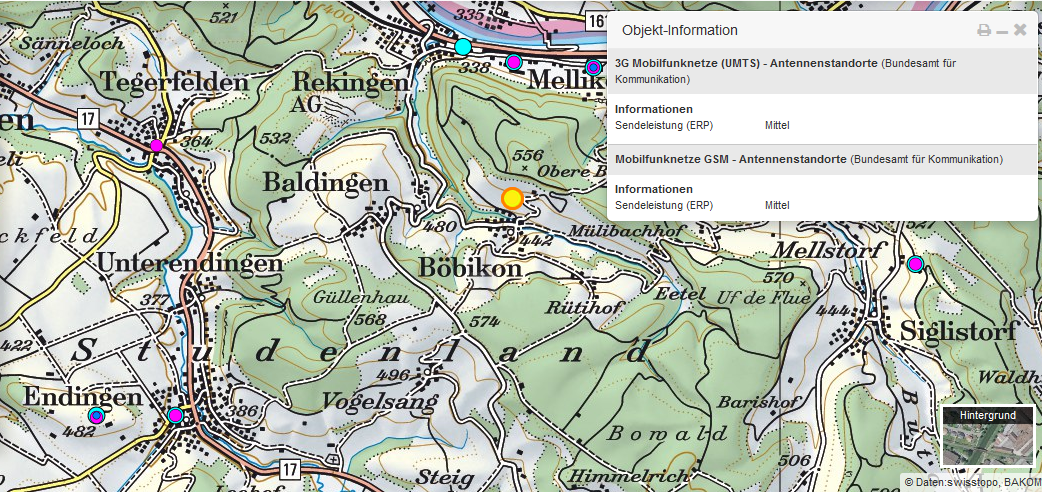Open the Hintergrund background selector thumbnail
1042x492 pixels.
pyautogui.click(x=988, y=436)
